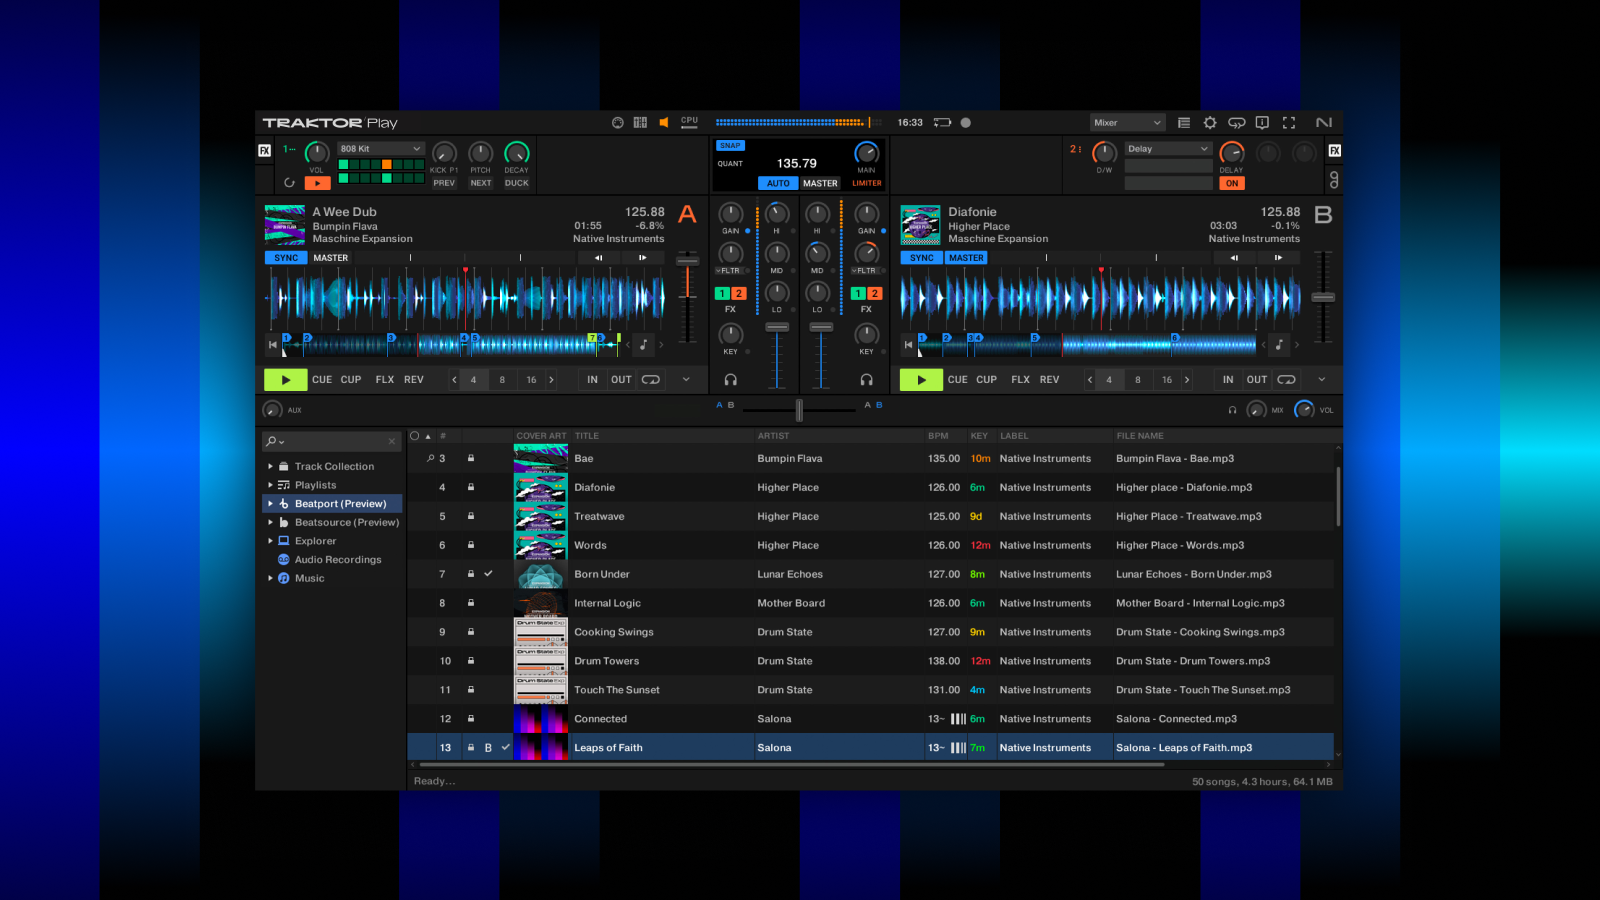Click the audio recorder dot icon

tap(966, 123)
